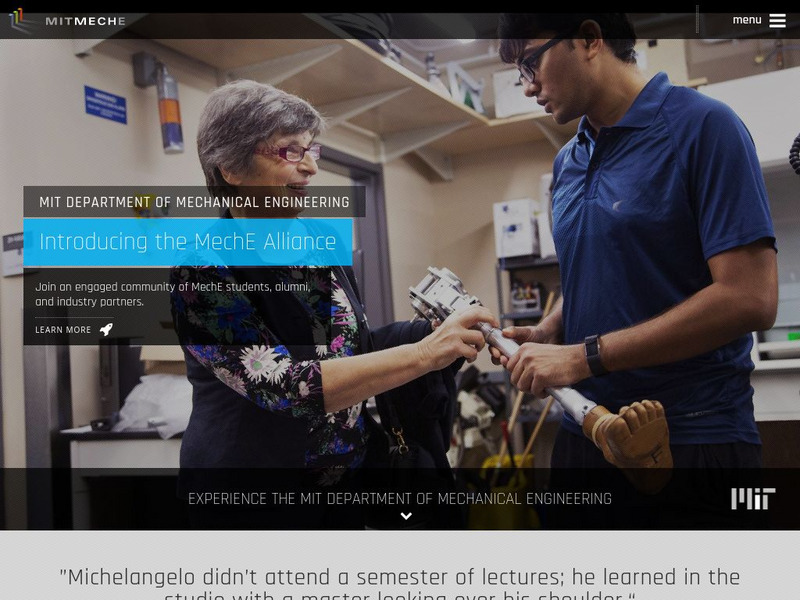Click the colorful MechE logo icon
The width and height of the screenshot is (800, 600).
[18, 20]
